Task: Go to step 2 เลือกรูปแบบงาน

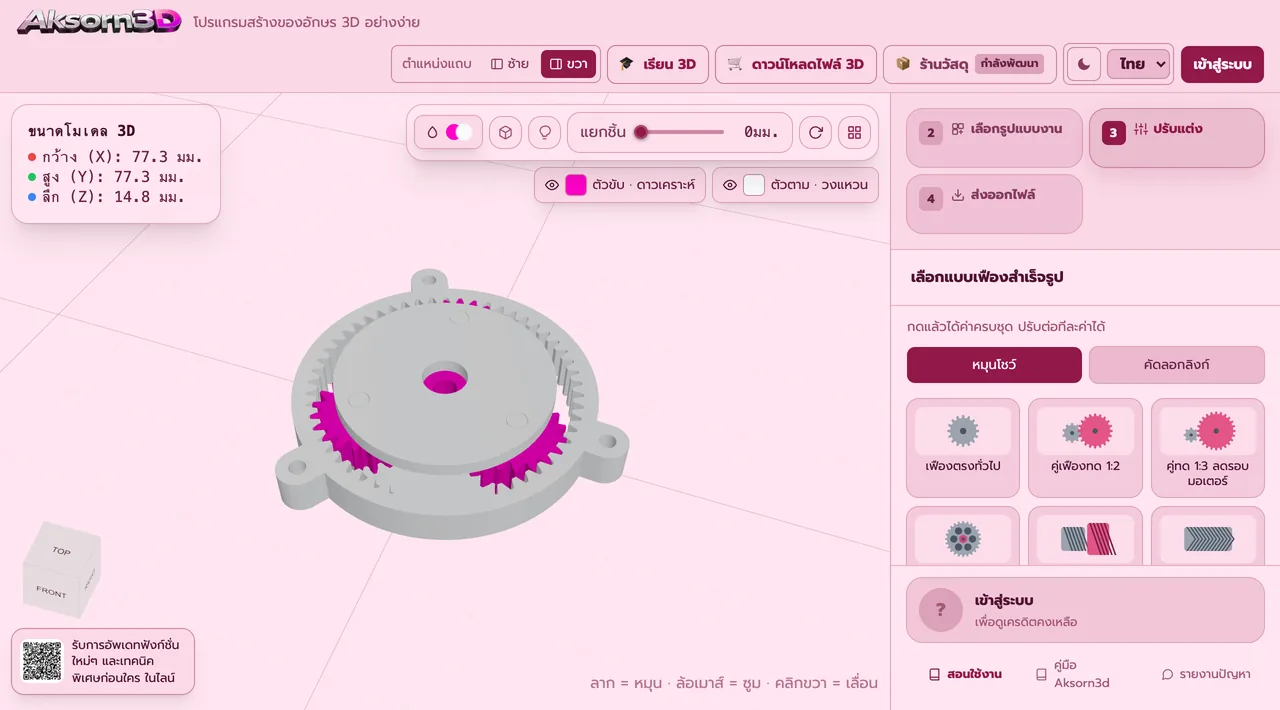Action: pos(994,138)
